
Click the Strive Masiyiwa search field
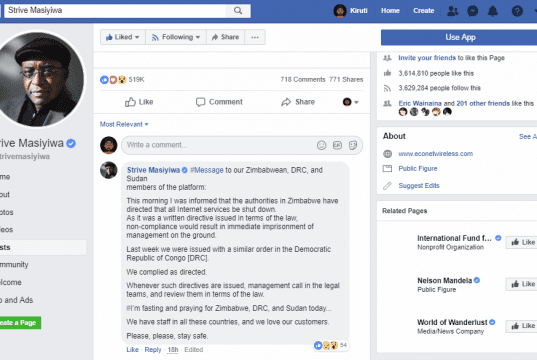(116, 11)
